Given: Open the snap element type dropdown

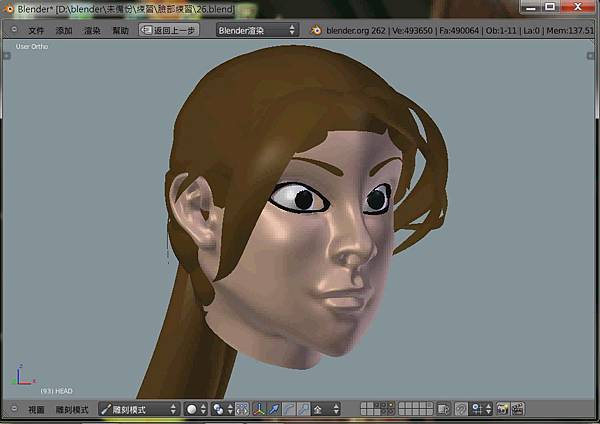Looking at the screenshot, I should pyautogui.click(x=481, y=409).
